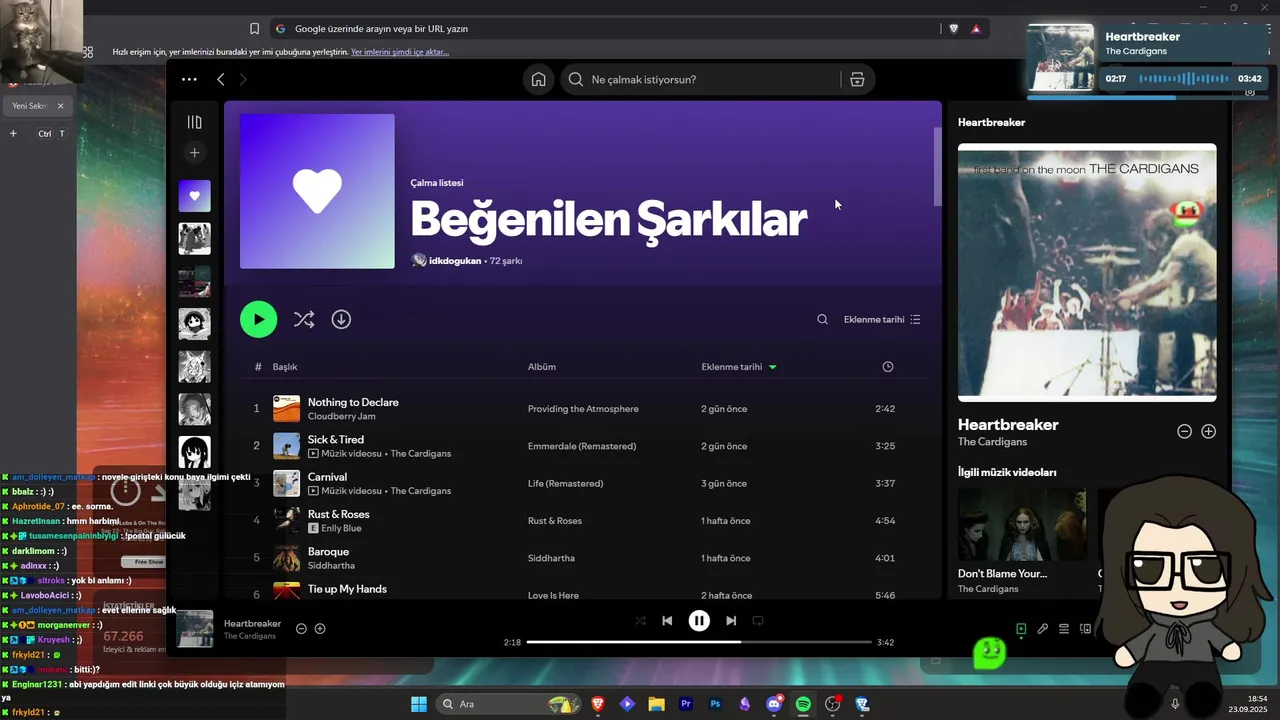1280x720 pixels.
Task: Select the song Sick & Tired
Action: pos(336,440)
